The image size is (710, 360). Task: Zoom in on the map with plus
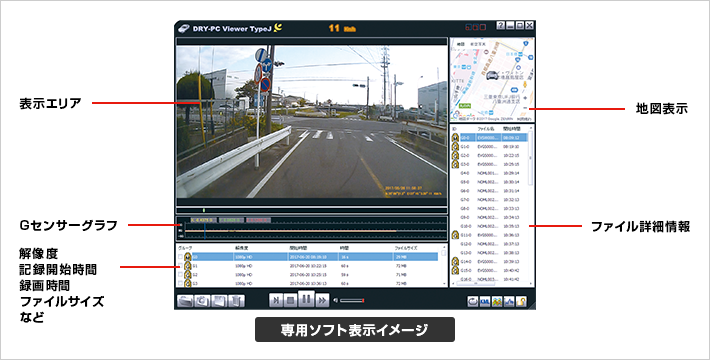(x=525, y=98)
